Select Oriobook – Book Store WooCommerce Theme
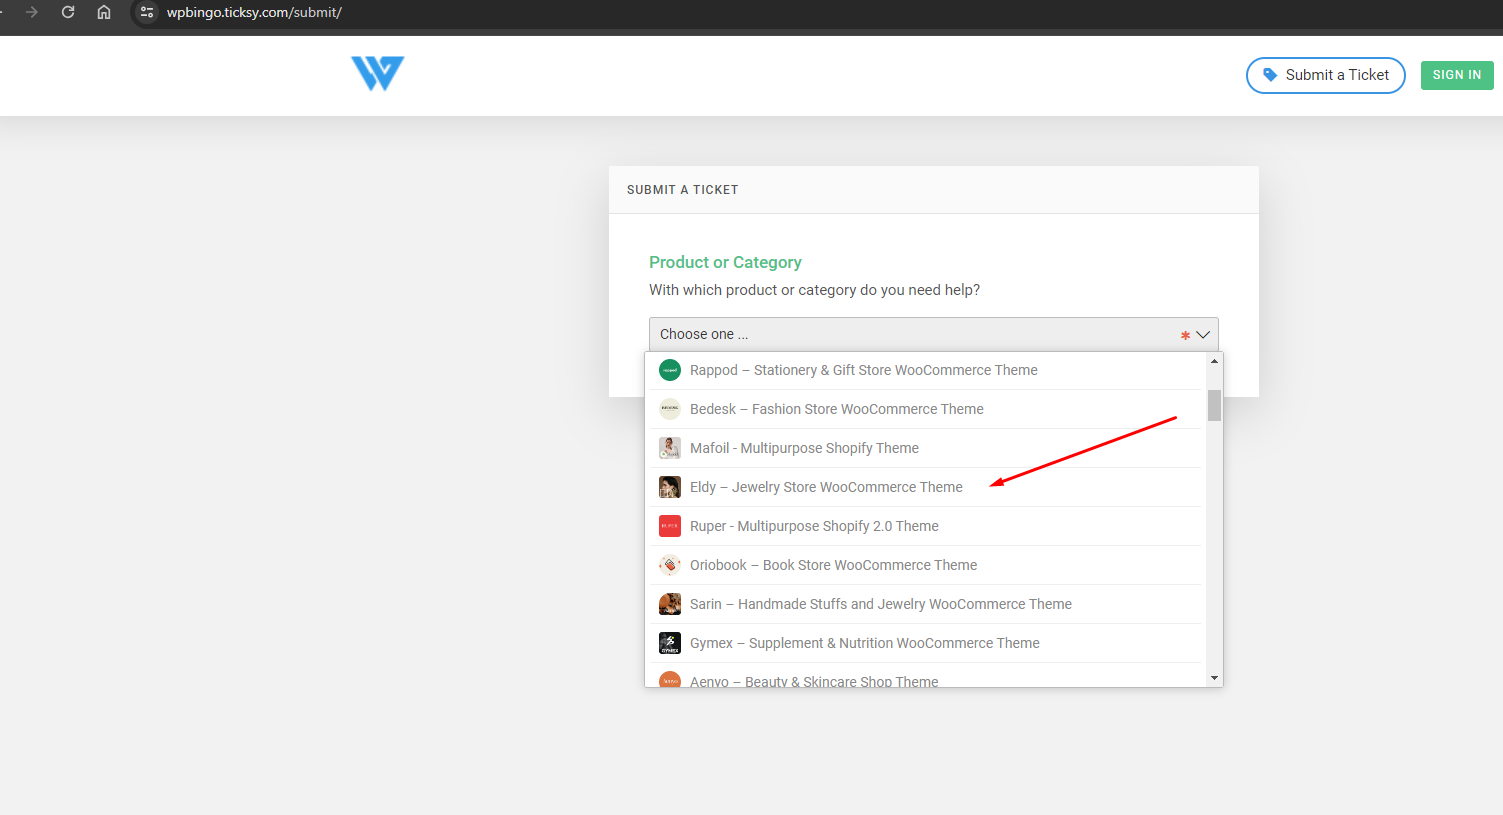 pyautogui.click(x=926, y=565)
